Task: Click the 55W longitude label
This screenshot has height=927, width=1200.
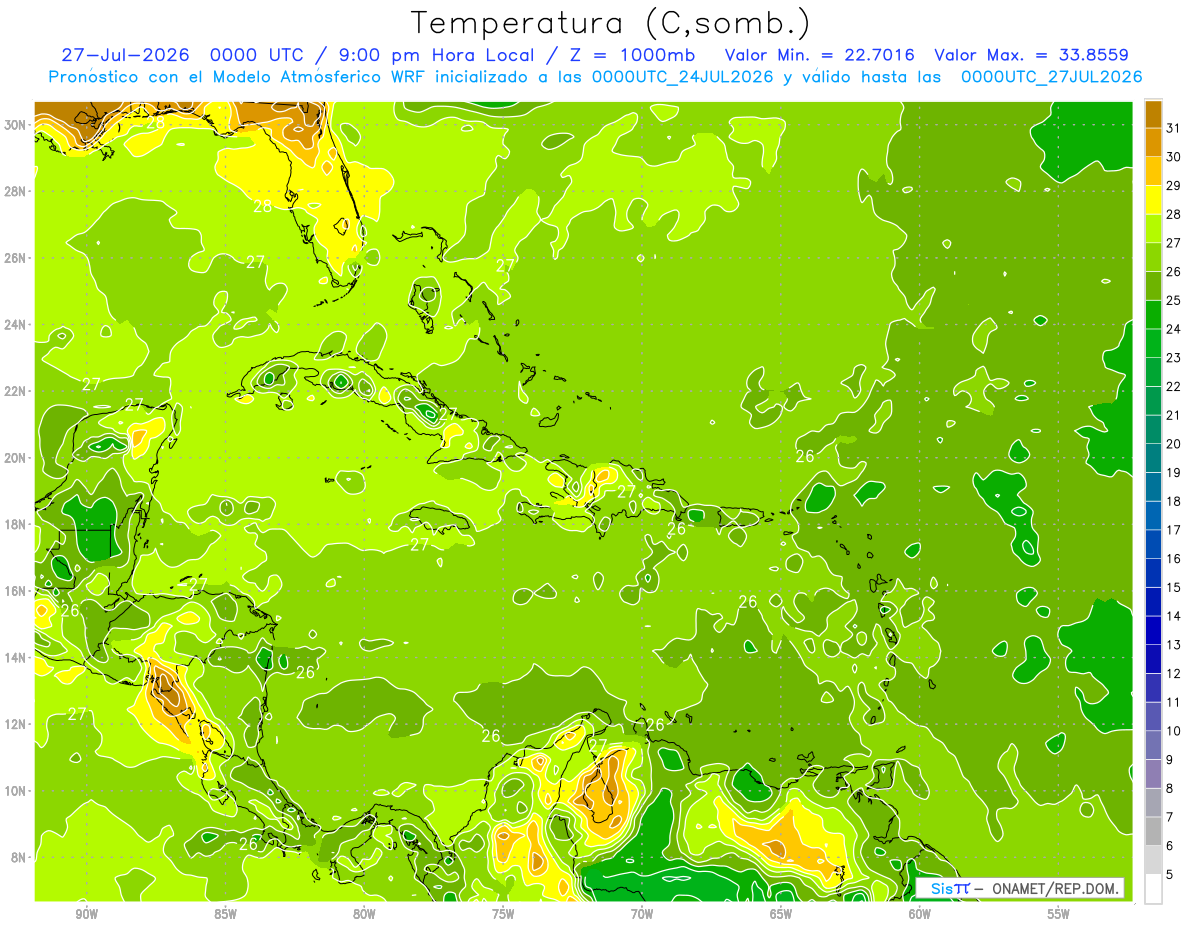Action: [1058, 915]
